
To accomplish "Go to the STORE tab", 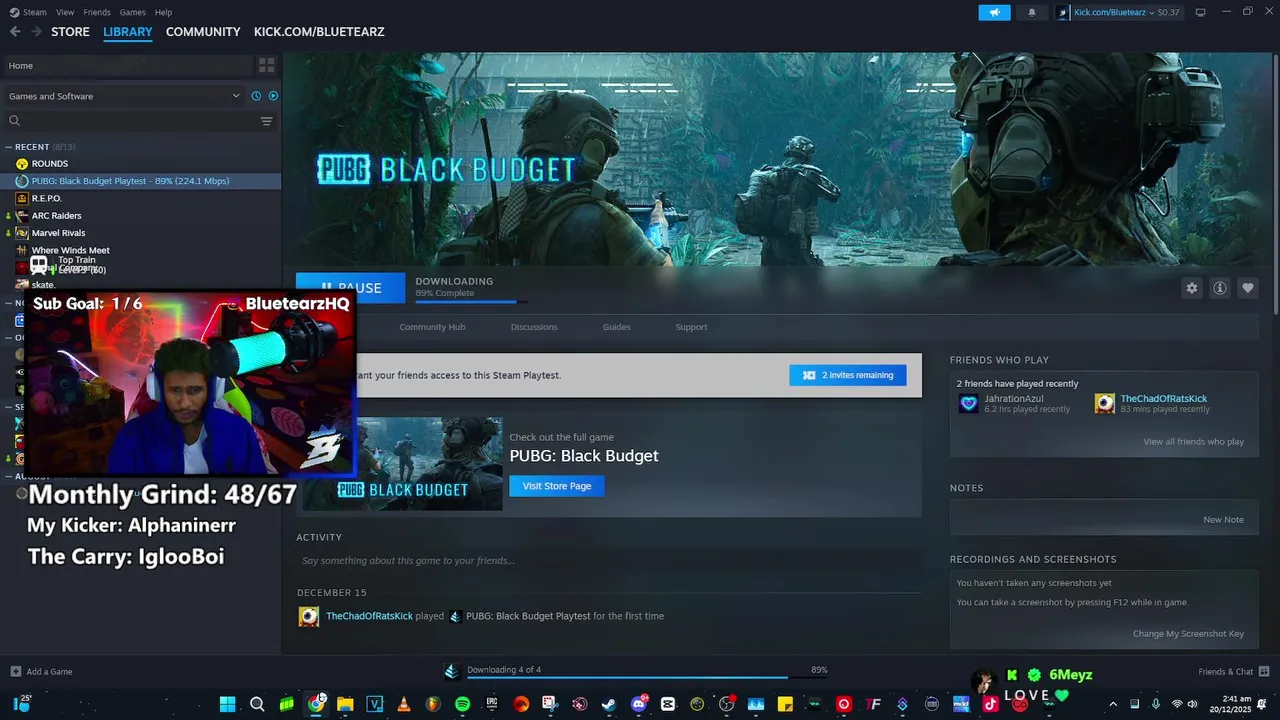I will 70,32.
